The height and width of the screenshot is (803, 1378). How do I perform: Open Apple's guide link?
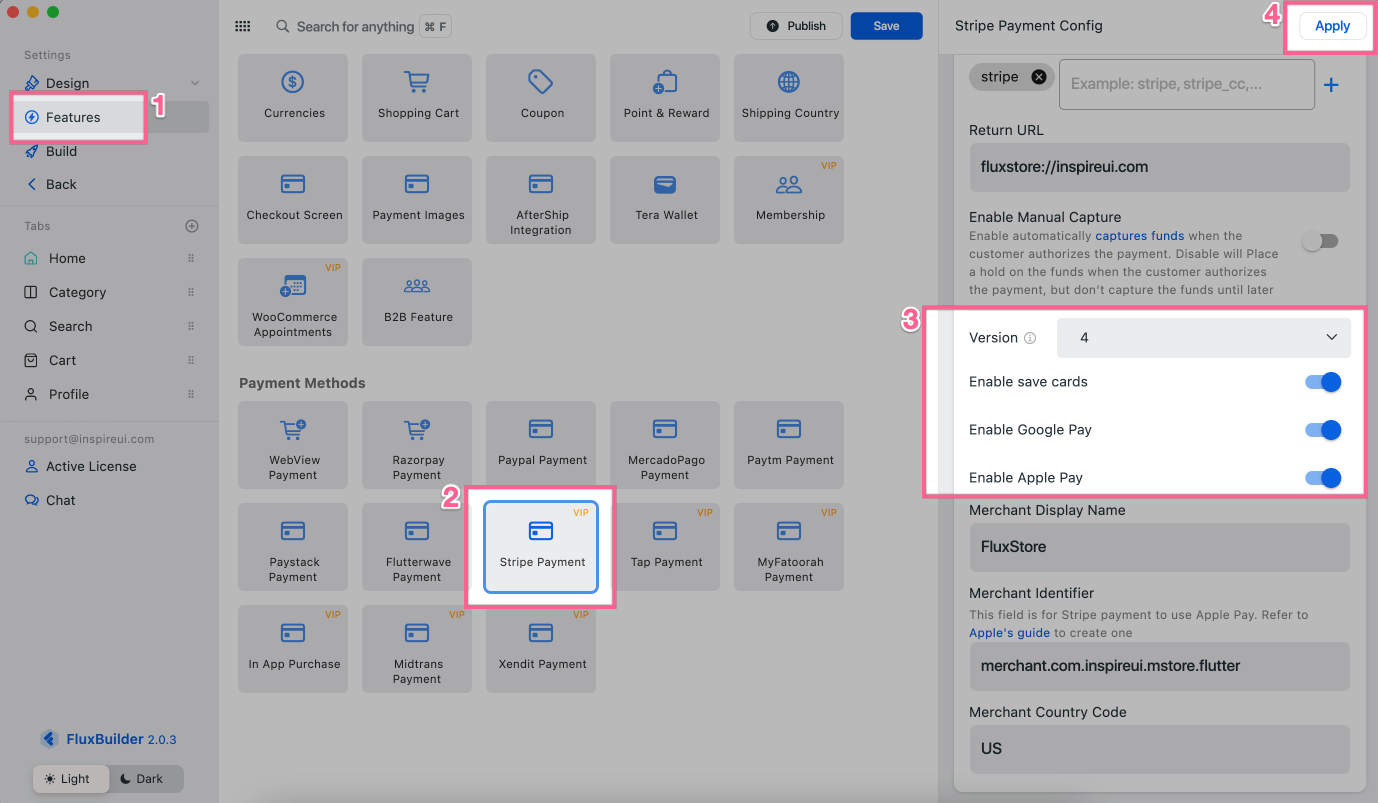point(1009,633)
